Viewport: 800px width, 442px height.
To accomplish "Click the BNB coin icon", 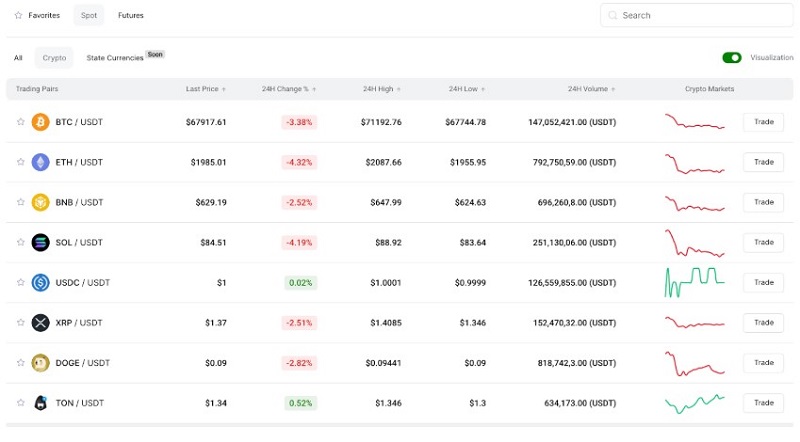I will (40, 202).
